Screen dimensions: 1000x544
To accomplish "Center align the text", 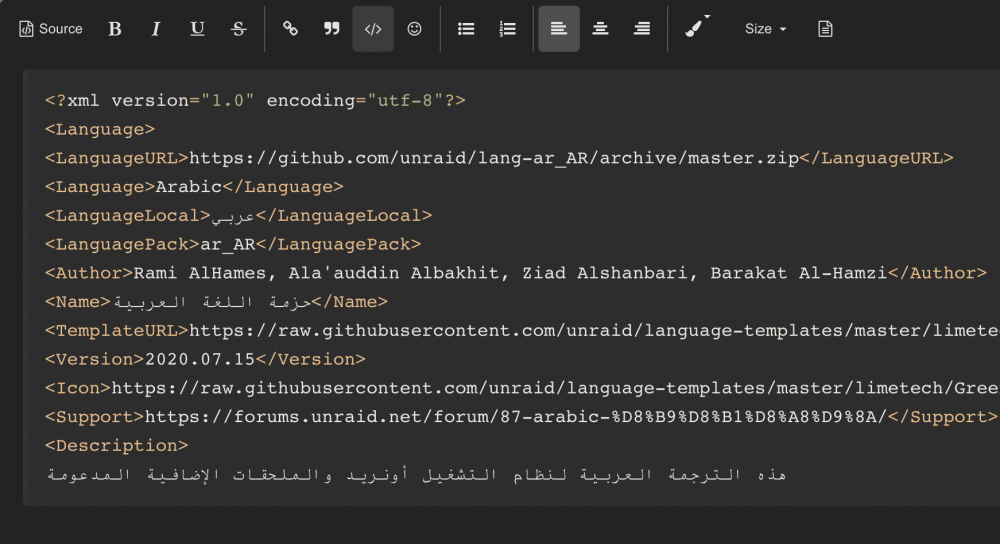I will (600, 29).
